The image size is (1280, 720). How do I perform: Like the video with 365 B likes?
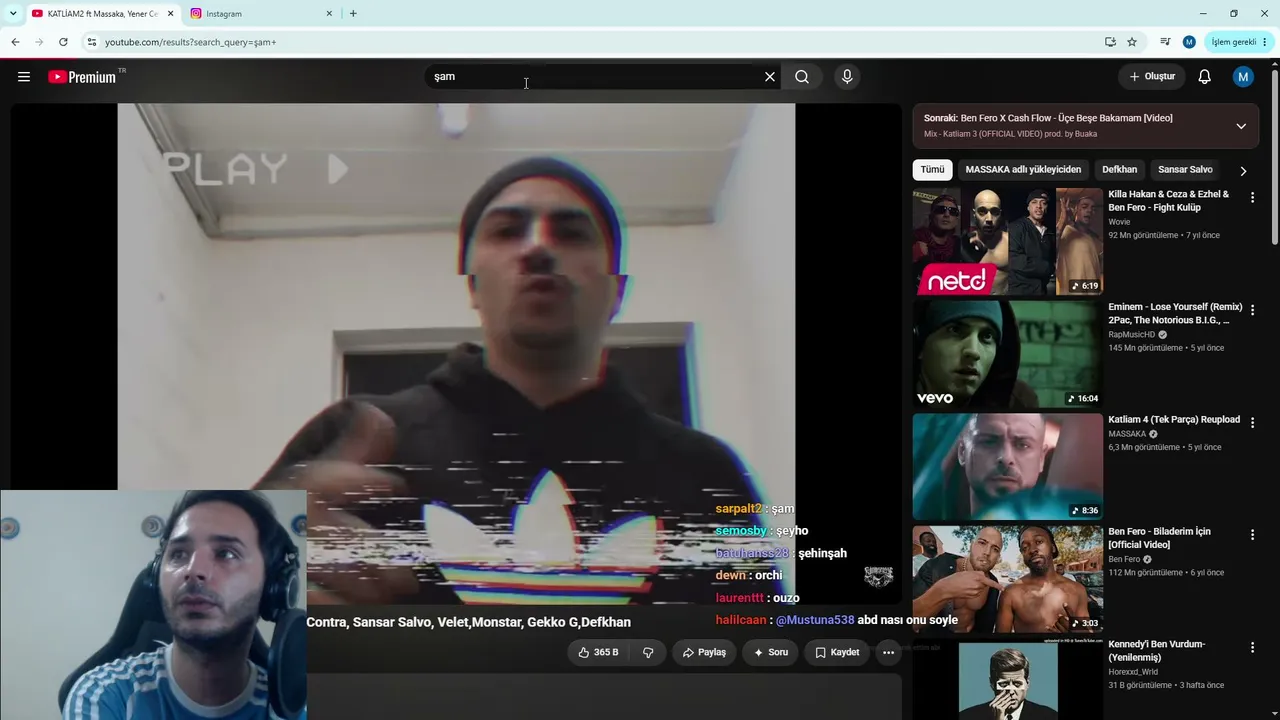(598, 652)
